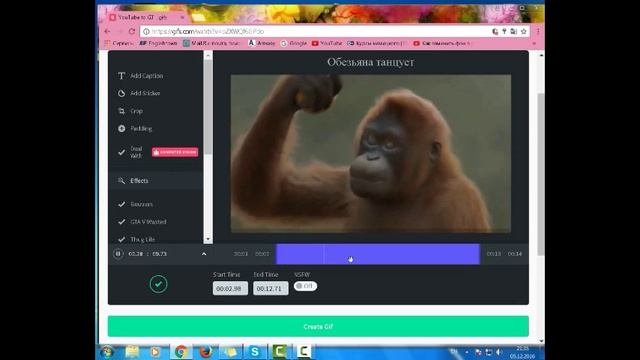
Task: Click the purple selected timeline range
Action: coord(378,254)
